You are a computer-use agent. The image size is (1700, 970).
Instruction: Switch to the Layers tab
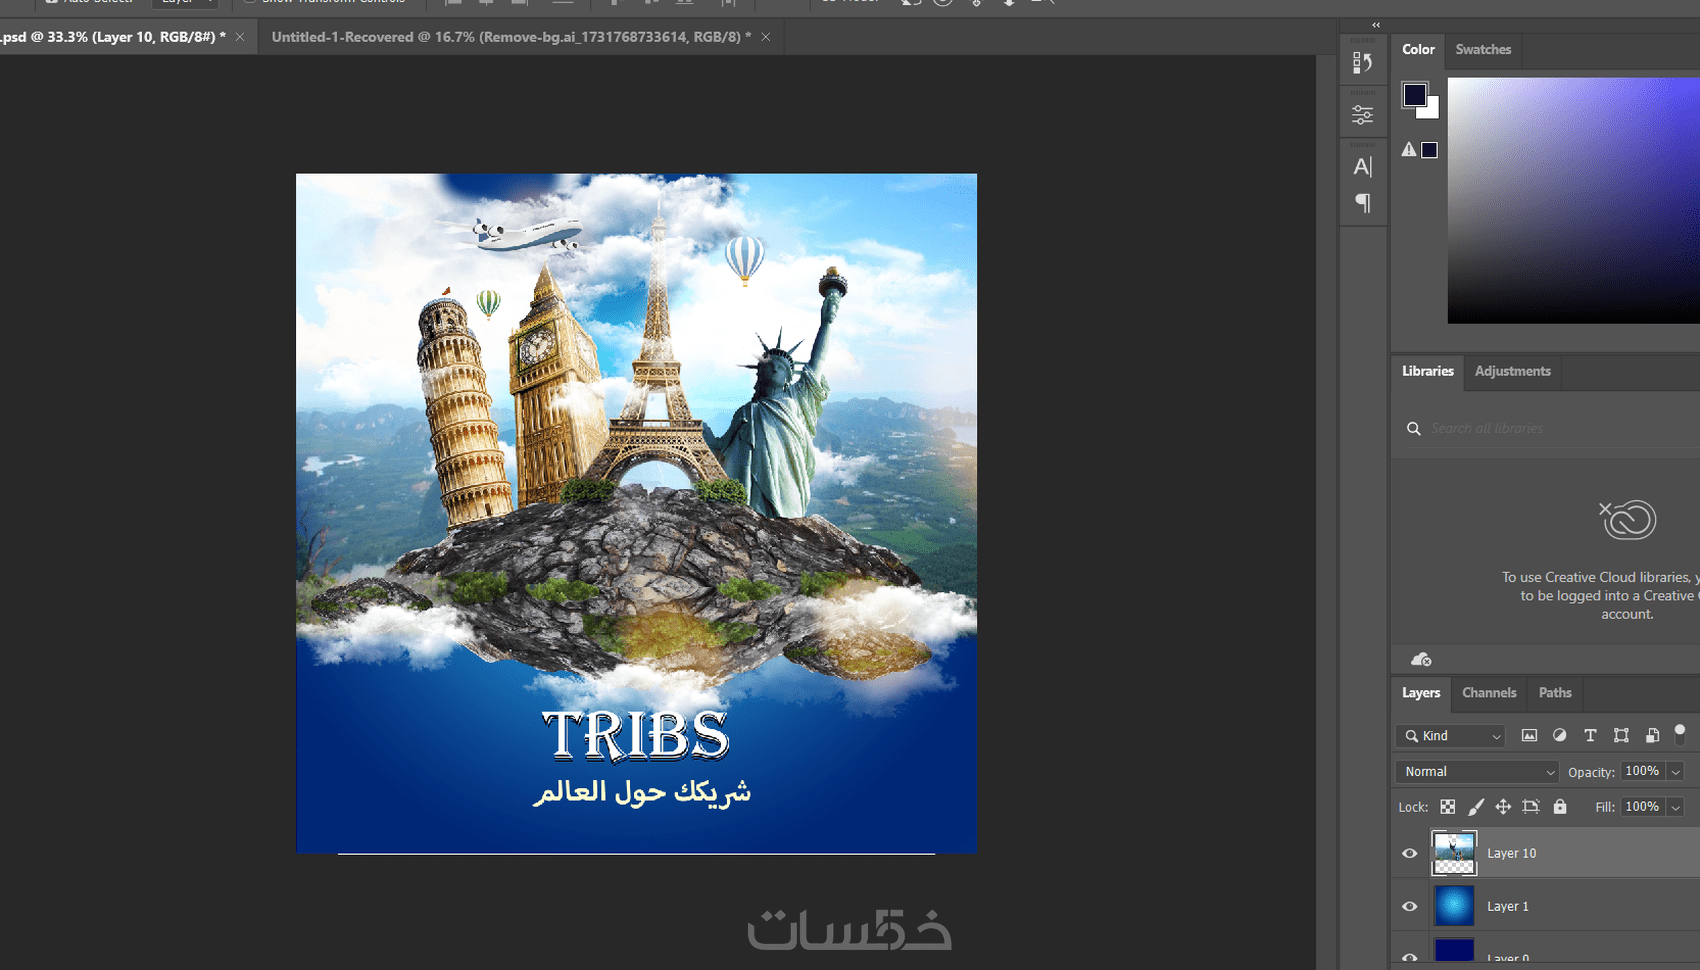1421,693
